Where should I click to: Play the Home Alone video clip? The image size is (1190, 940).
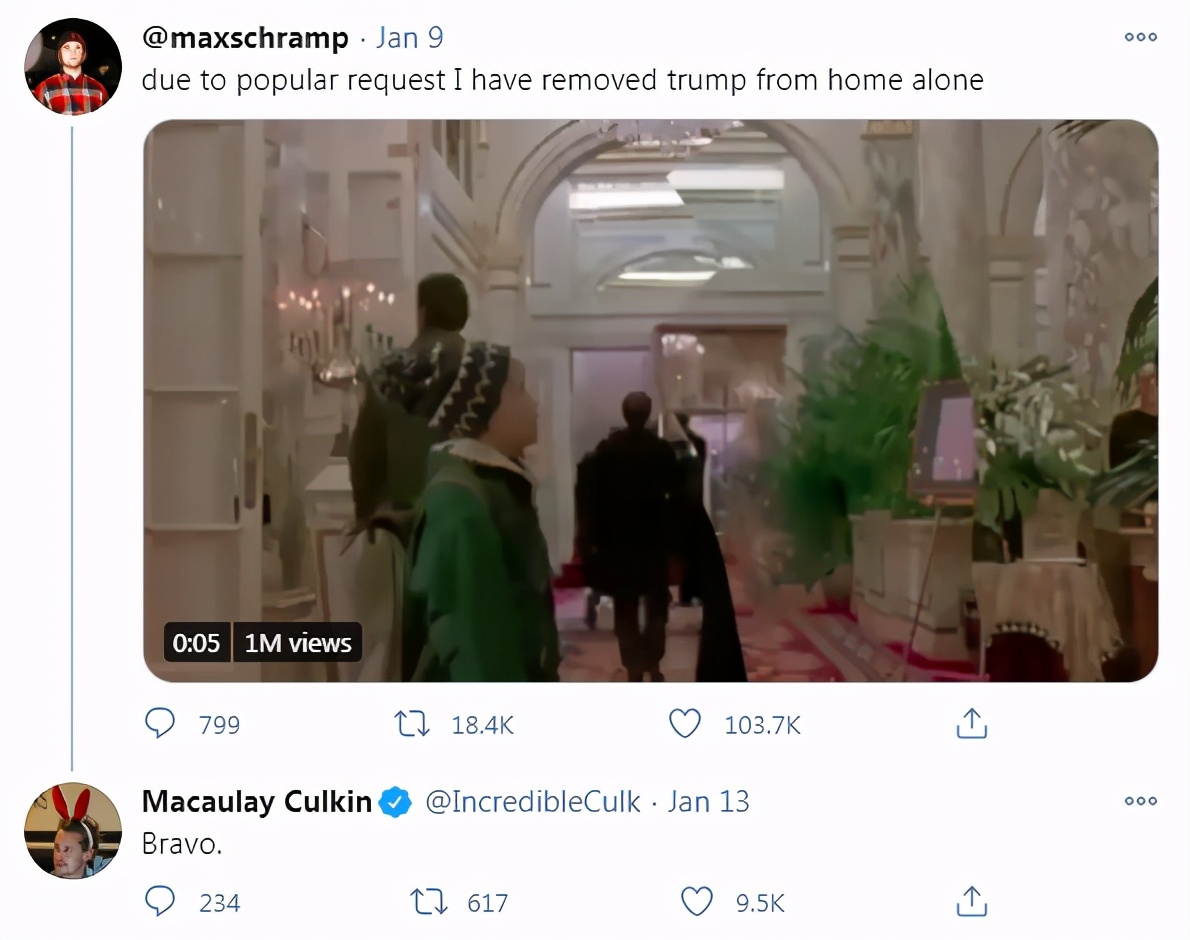pyautogui.click(x=650, y=401)
